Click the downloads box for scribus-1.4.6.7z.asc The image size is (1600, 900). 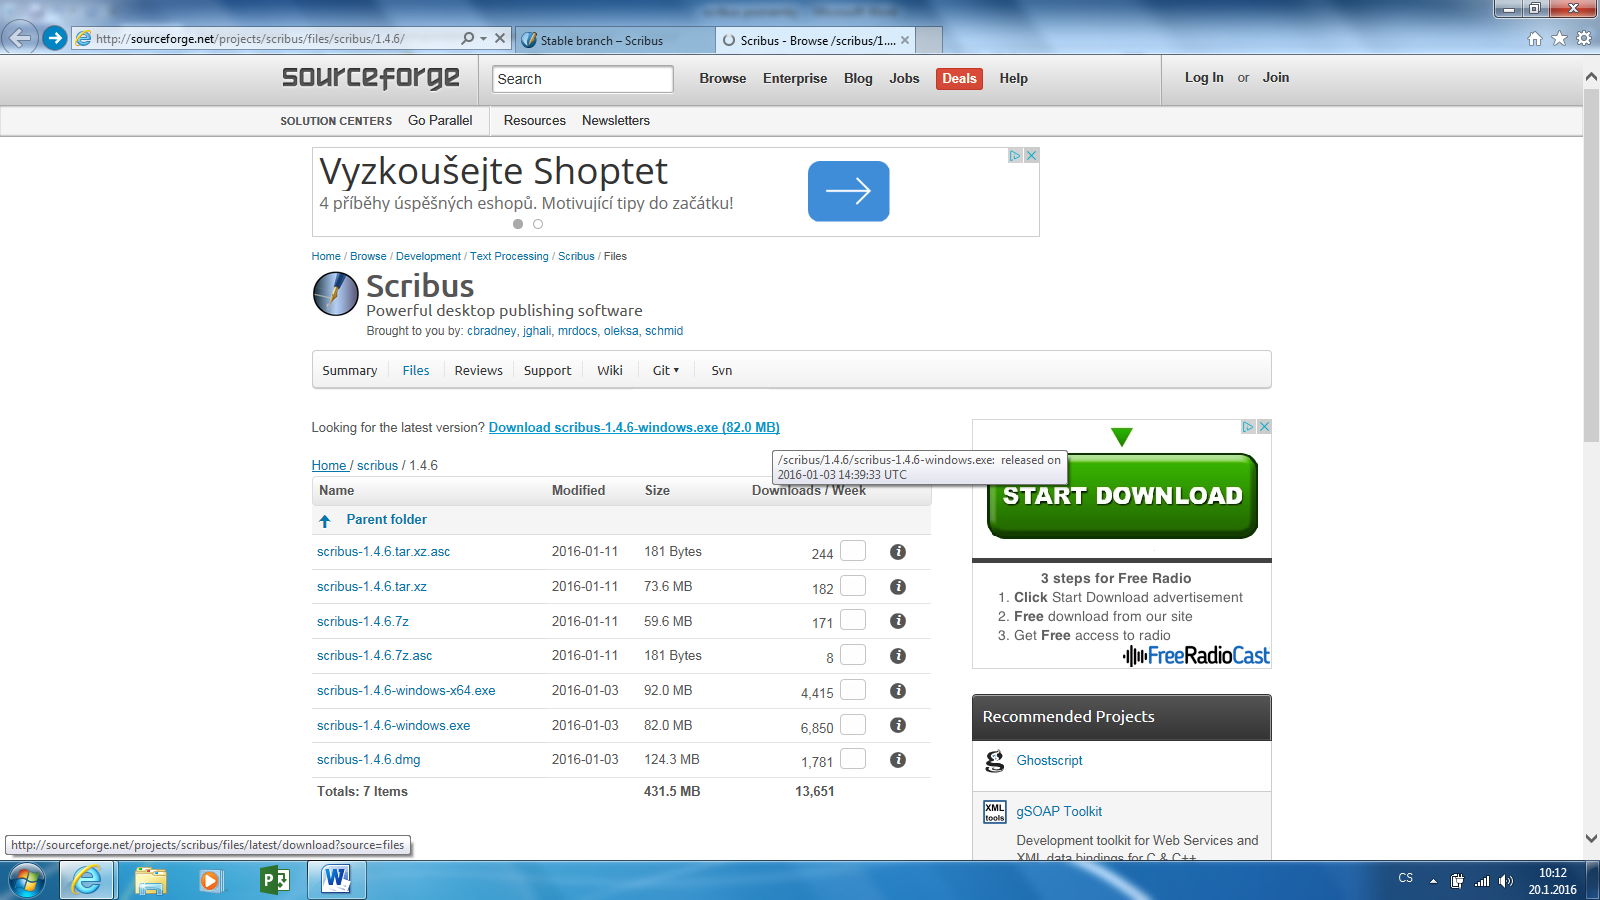(853, 654)
